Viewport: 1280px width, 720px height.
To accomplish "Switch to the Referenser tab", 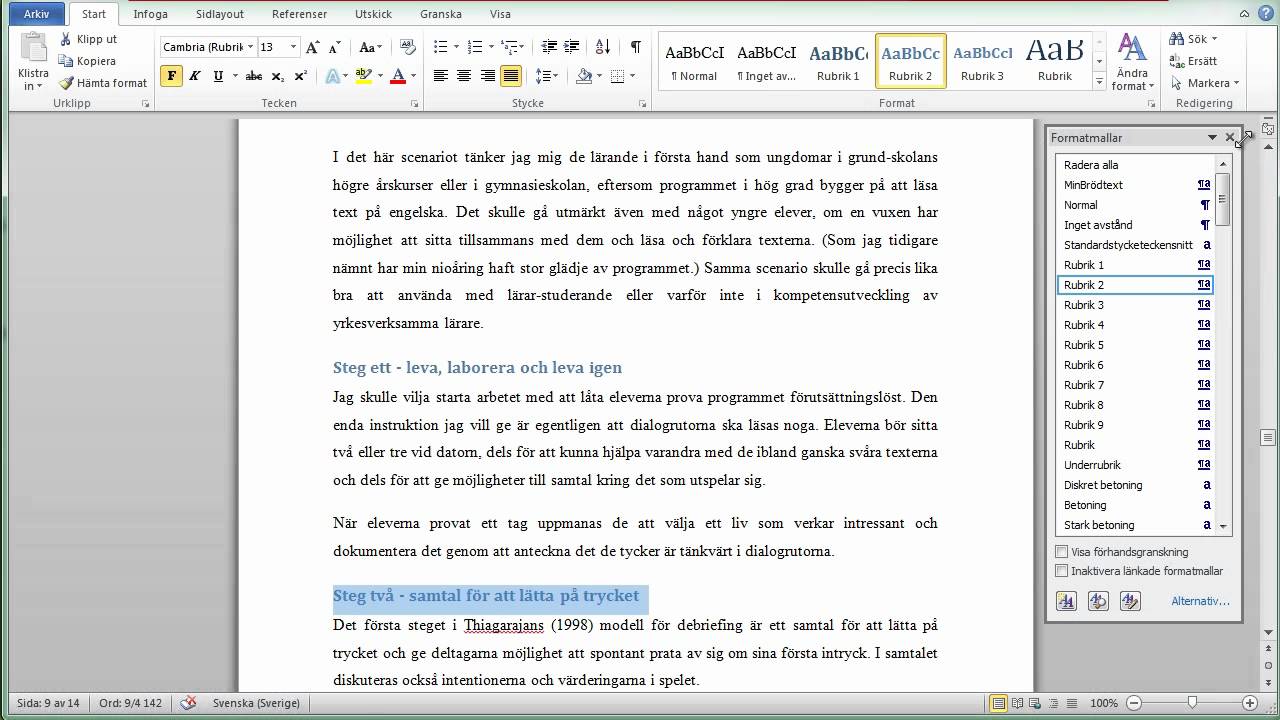I will (300, 14).
